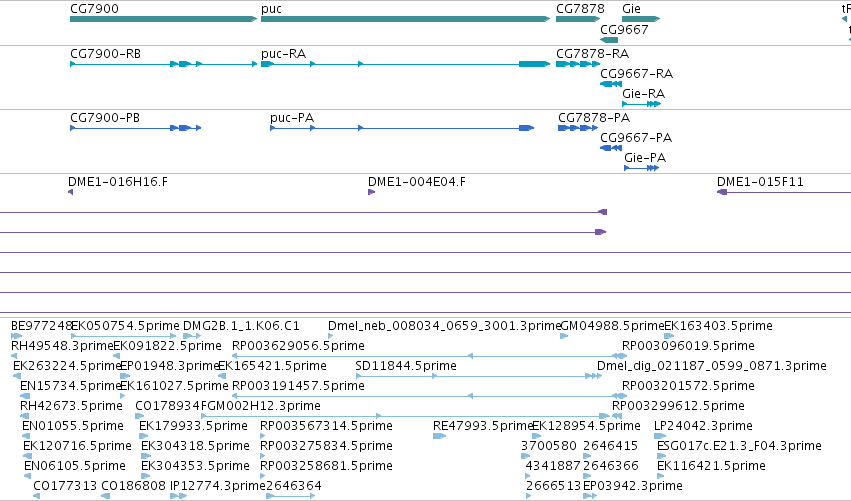Select the EN01055.5prime label
Viewport: 851px width, 501px height.
pyautogui.click(x=73, y=426)
